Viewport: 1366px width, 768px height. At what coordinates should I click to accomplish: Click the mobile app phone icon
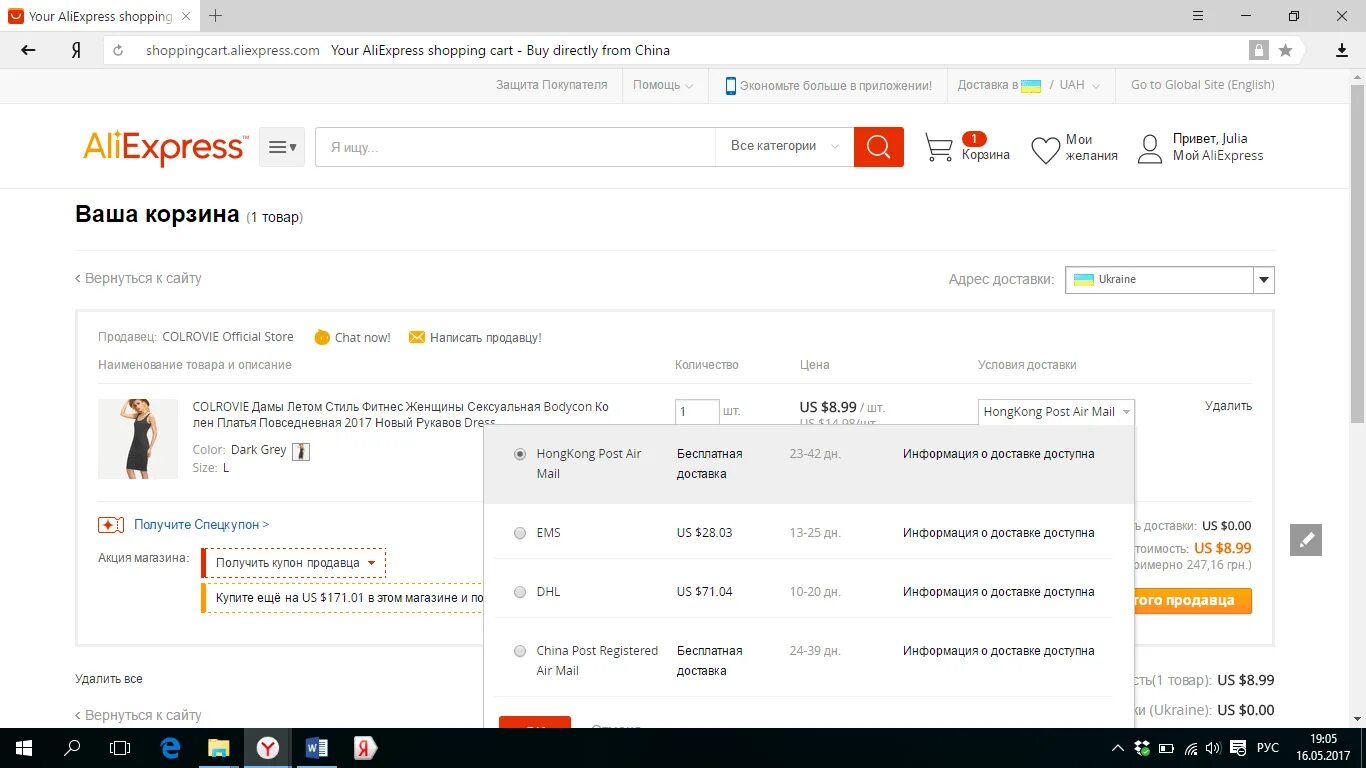point(731,86)
